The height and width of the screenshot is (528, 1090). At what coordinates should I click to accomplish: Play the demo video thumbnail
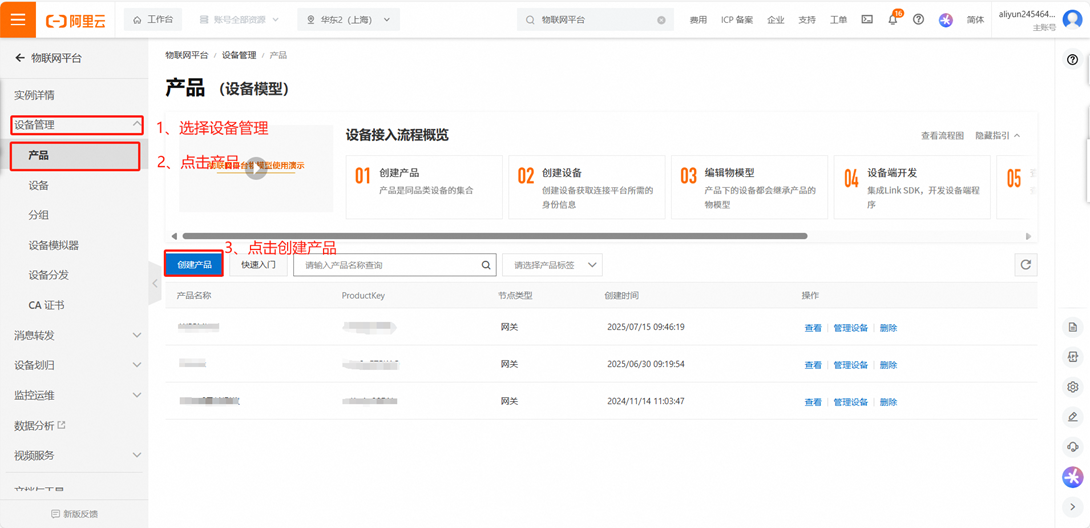tap(256, 168)
